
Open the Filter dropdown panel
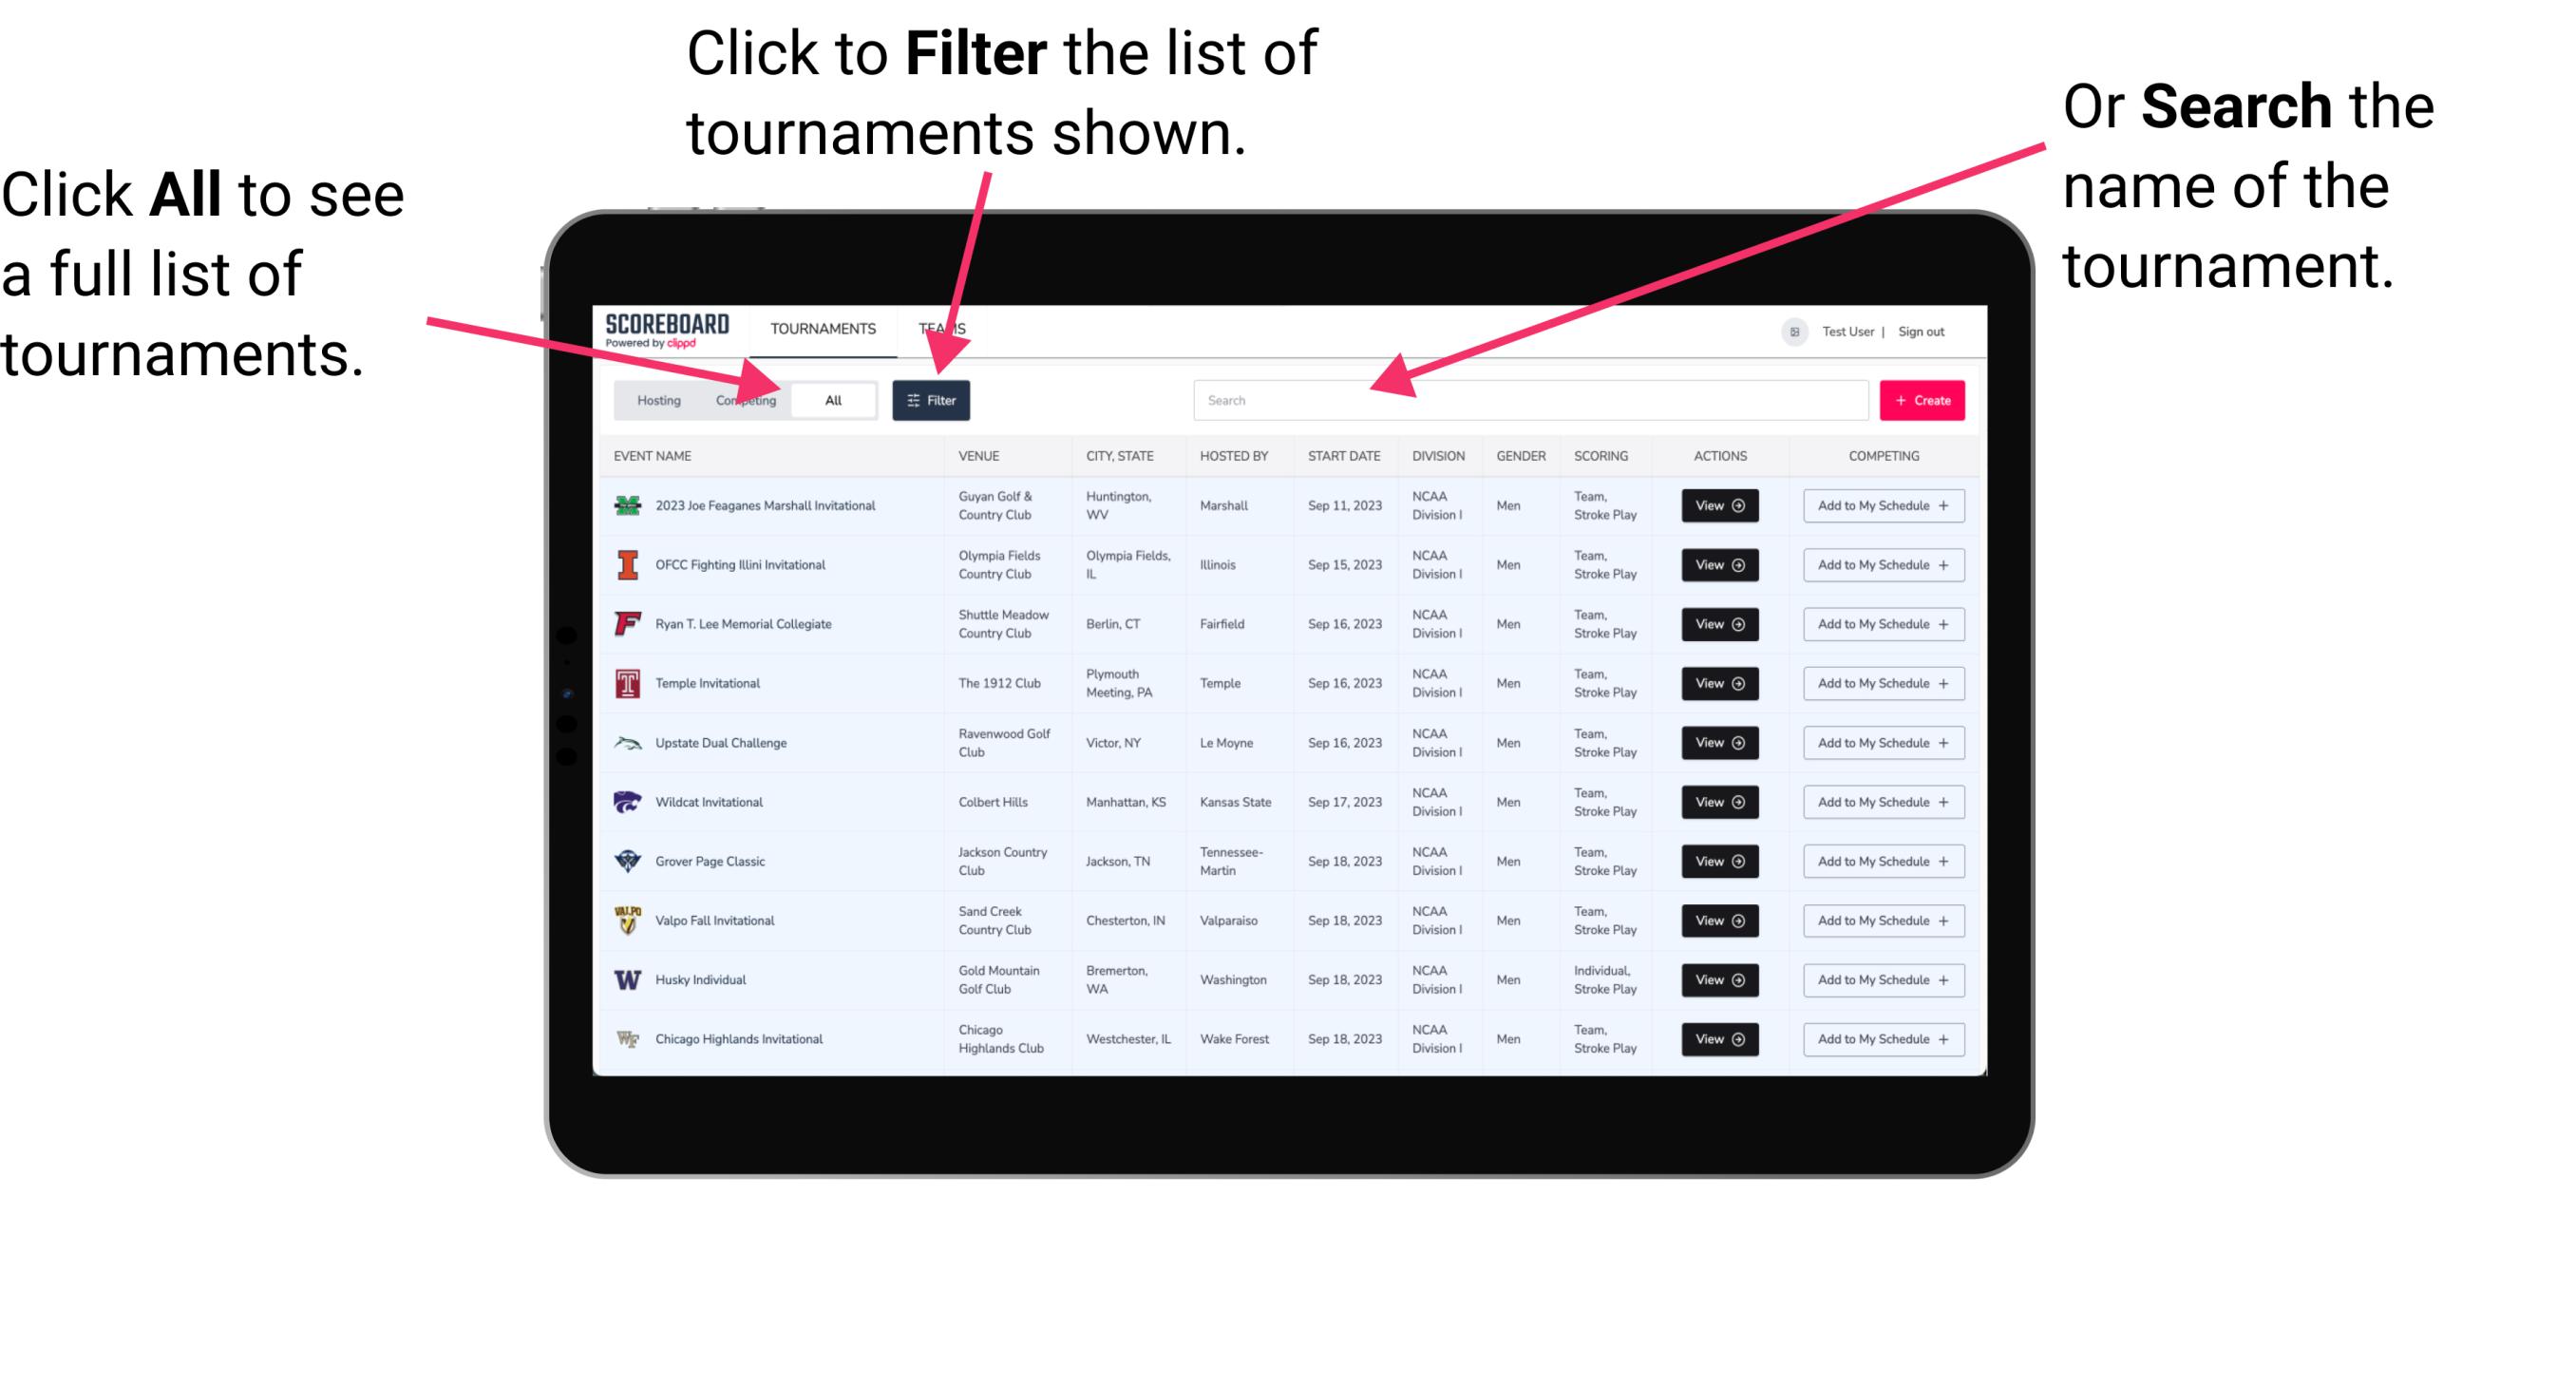932,399
